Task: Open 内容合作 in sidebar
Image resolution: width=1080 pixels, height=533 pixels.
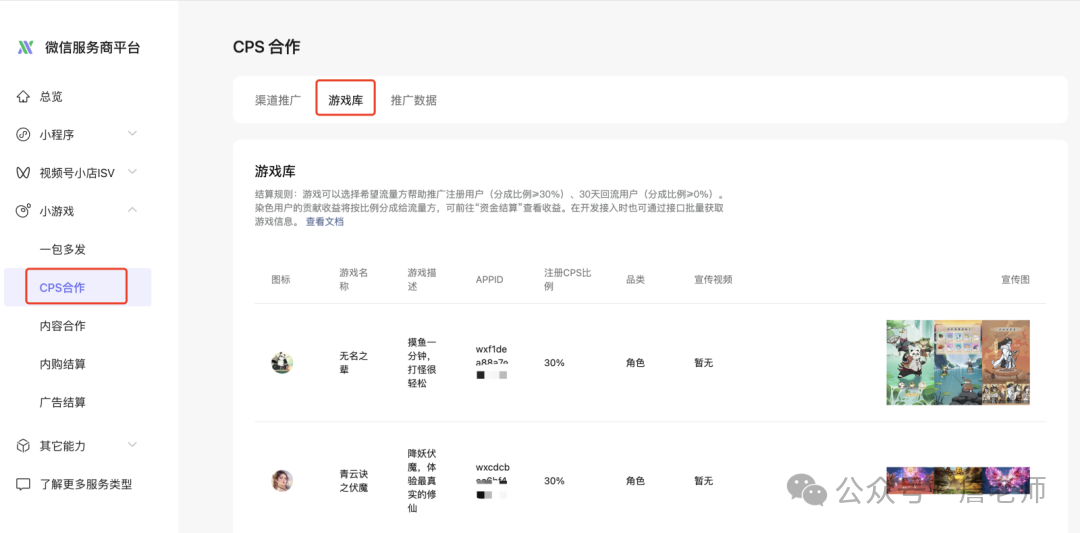Action: 63,326
